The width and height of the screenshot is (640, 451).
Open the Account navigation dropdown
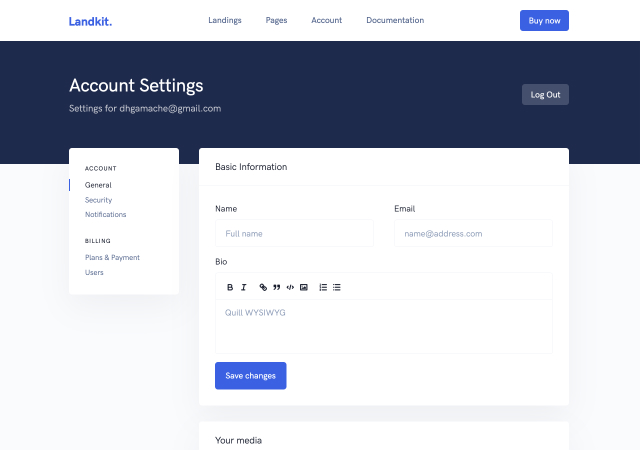pos(326,20)
